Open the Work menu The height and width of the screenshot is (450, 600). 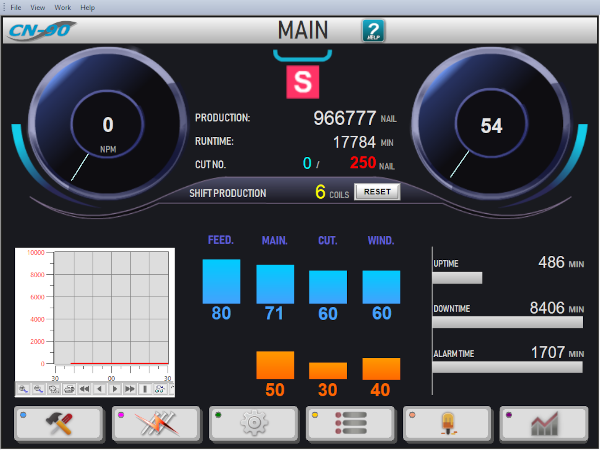pyautogui.click(x=63, y=8)
